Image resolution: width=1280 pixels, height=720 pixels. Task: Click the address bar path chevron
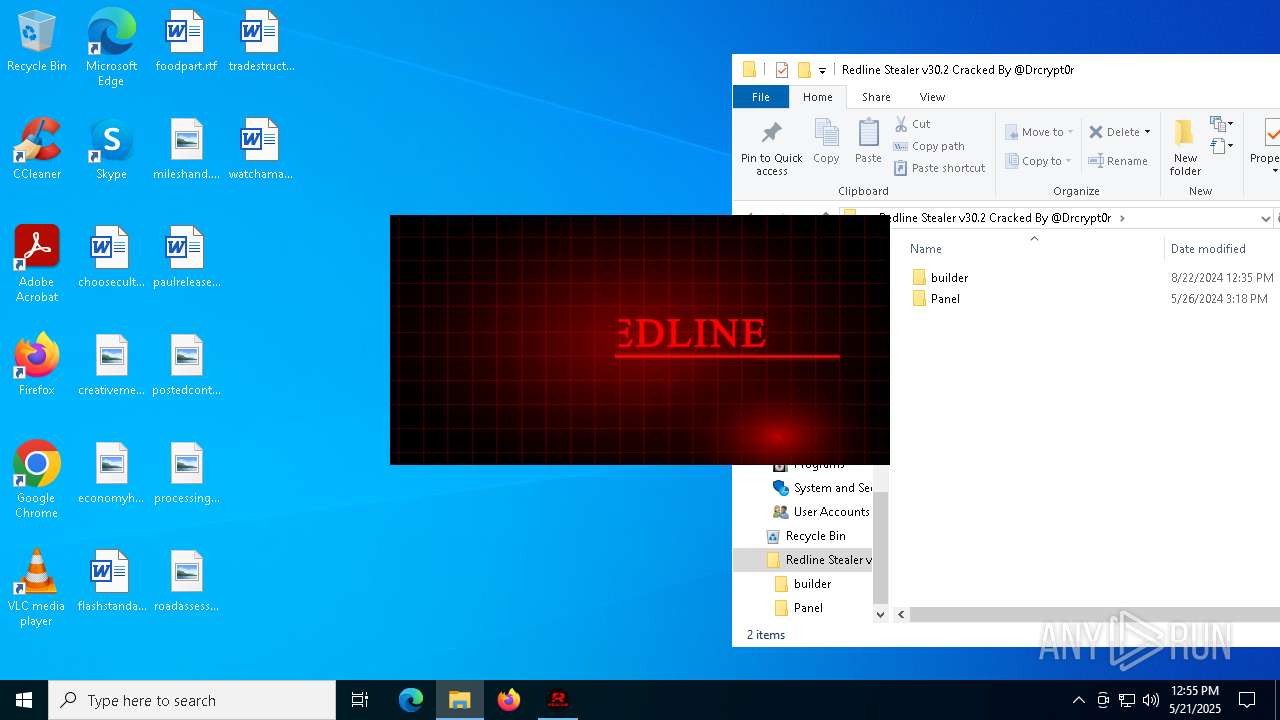[1122, 218]
